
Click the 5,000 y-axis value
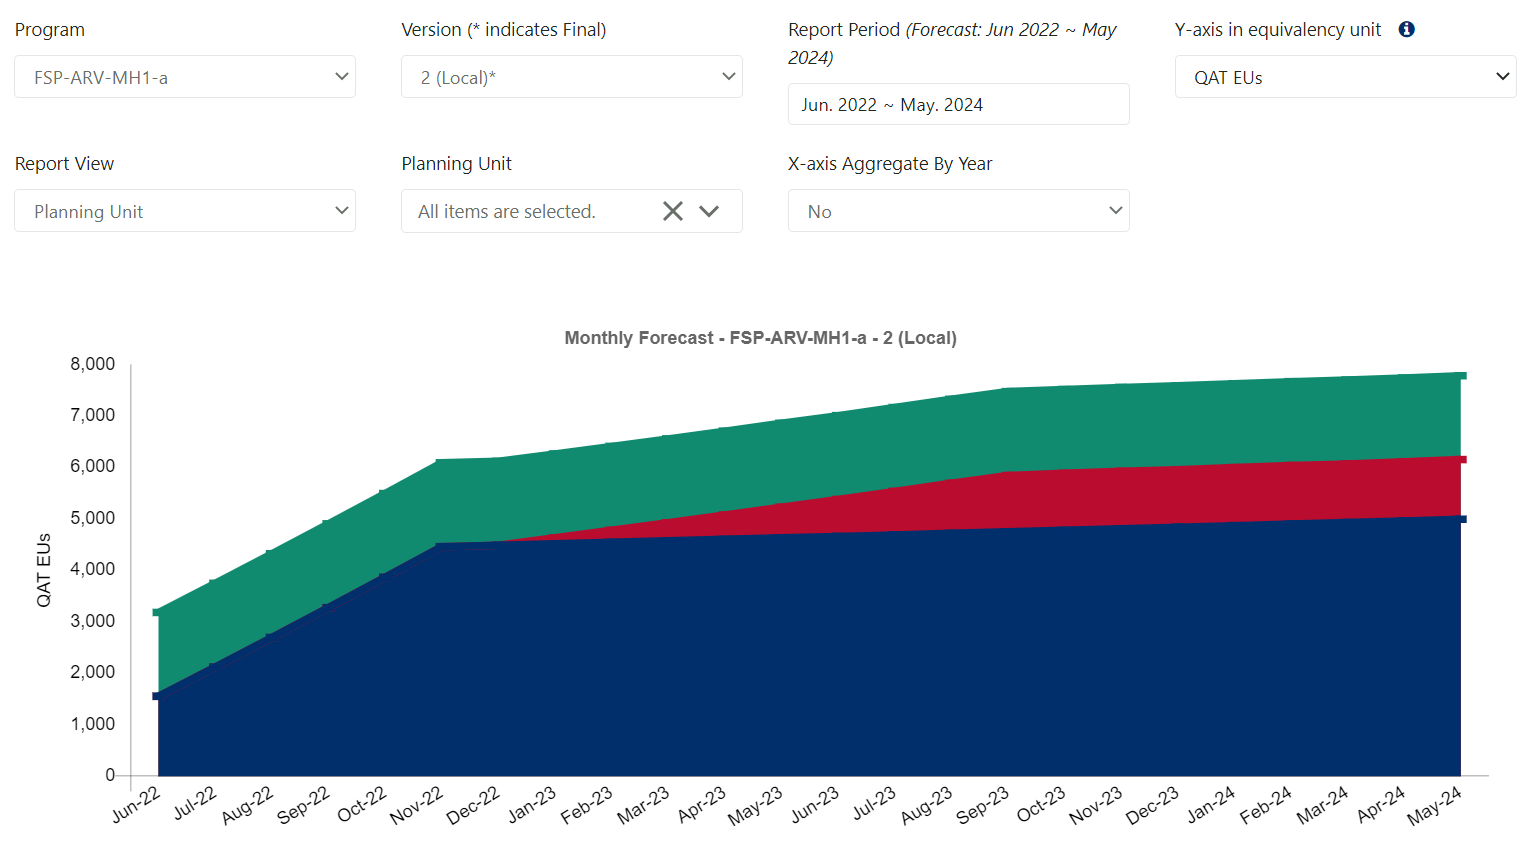(92, 518)
